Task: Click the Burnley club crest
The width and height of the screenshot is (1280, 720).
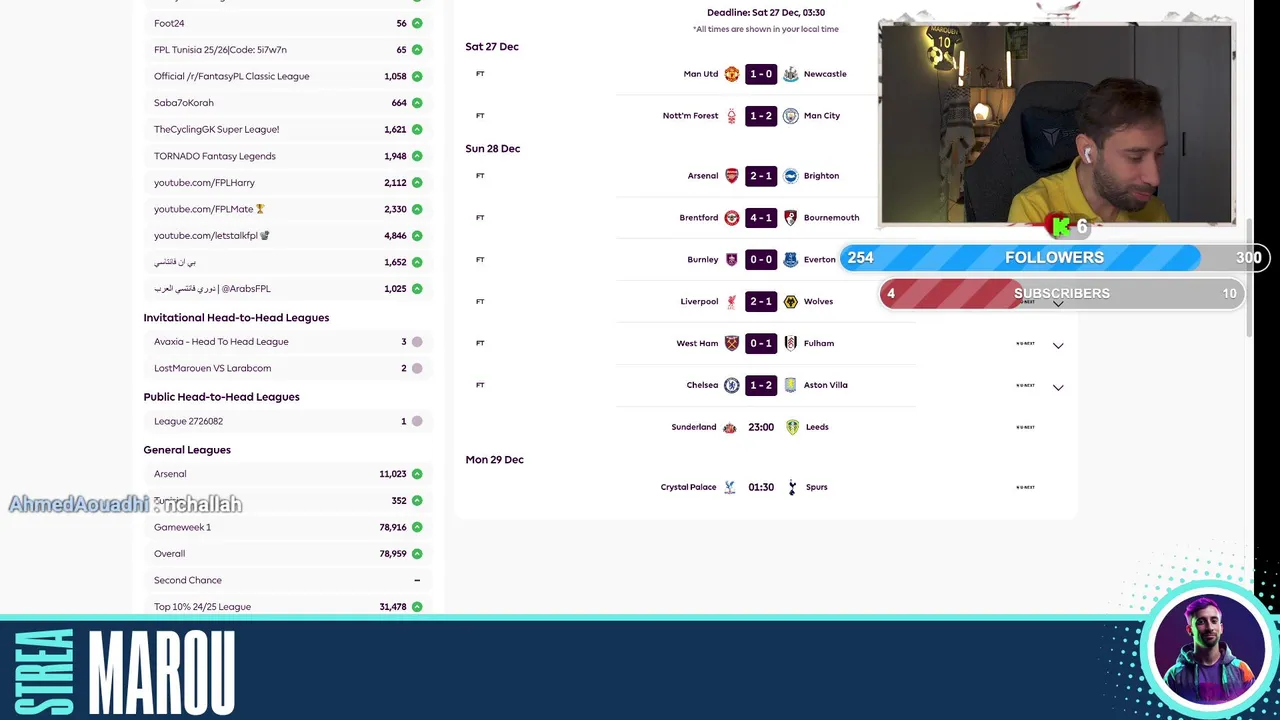Action: click(731, 260)
